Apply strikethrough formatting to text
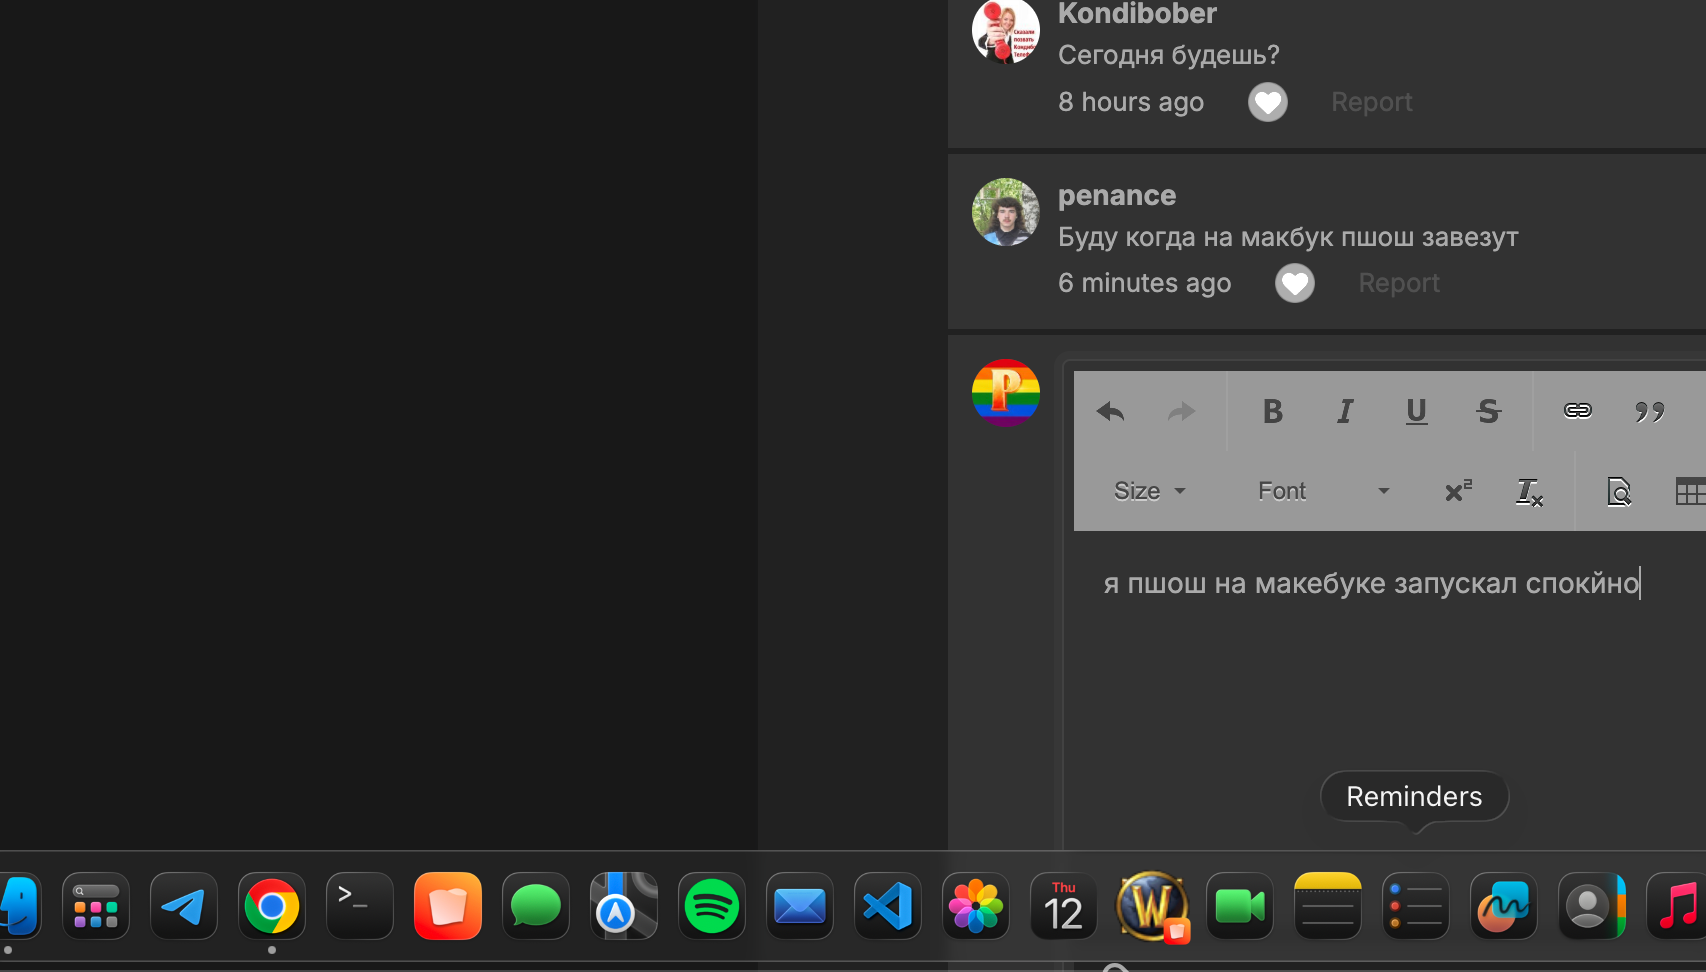Screen dimensions: 1706x972 pos(1488,412)
